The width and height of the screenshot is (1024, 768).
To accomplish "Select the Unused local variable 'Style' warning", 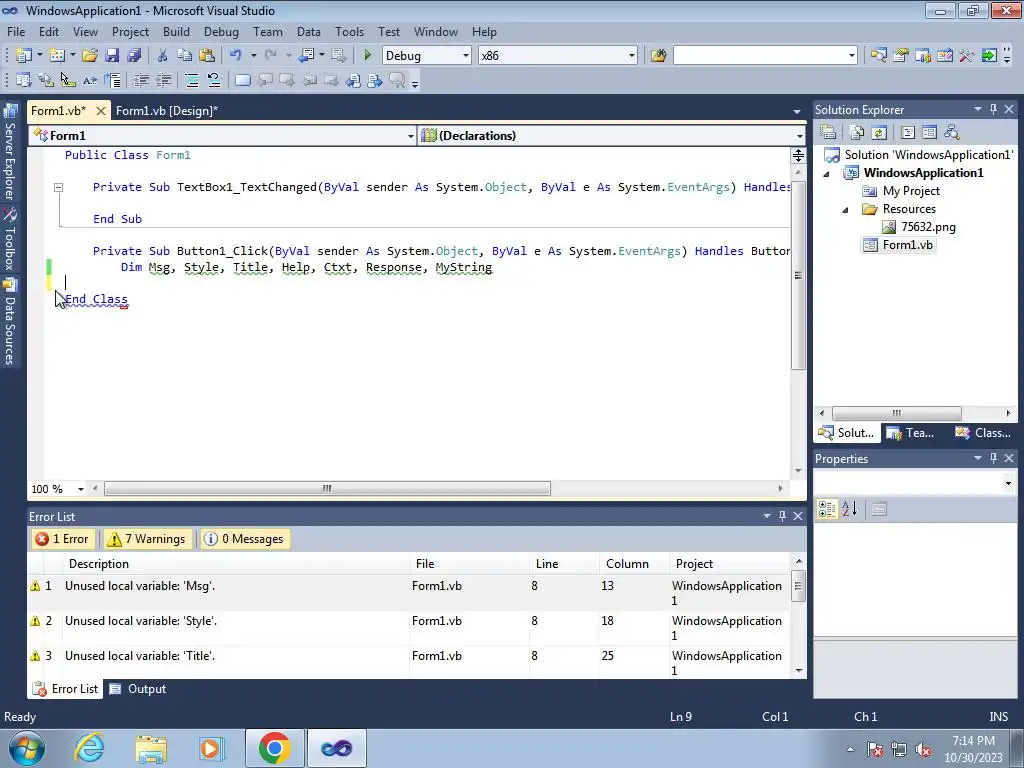I will 409,628.
